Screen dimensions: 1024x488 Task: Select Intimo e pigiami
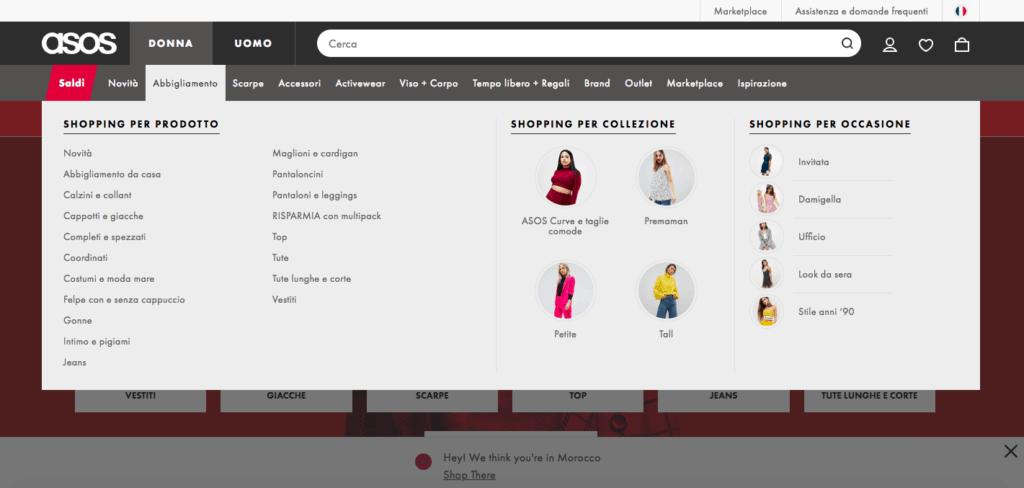click(97, 341)
